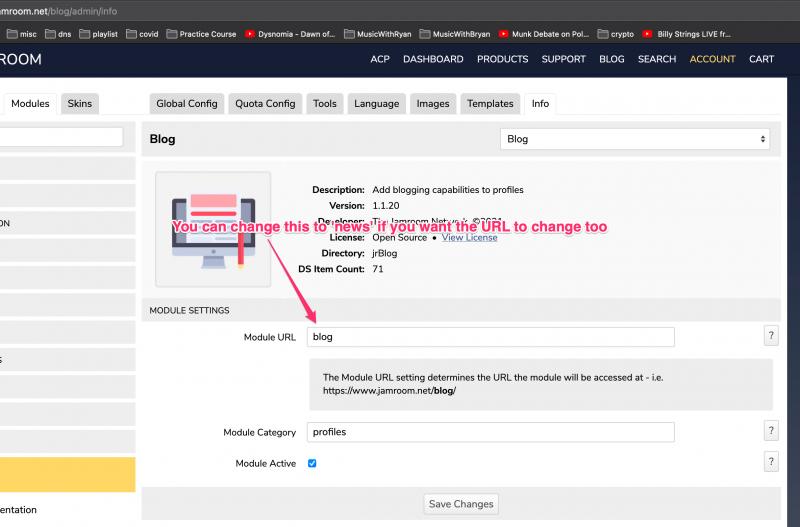Click the Module Category input field
The height and width of the screenshot is (527, 800).
490,432
